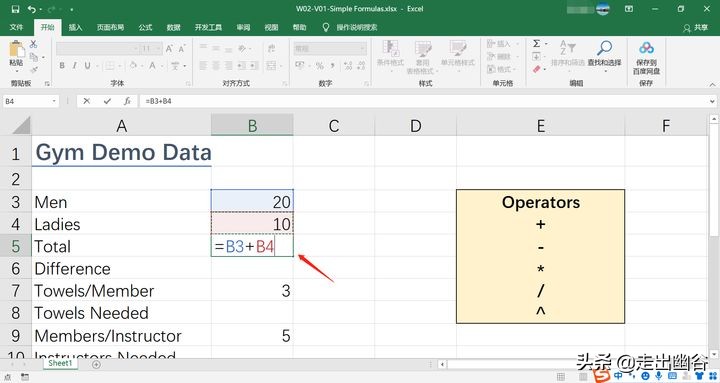Viewport: 720px width, 383px height.
Task: Switch to the 页面布局 Page Layout tab
Action: pyautogui.click(x=110, y=28)
